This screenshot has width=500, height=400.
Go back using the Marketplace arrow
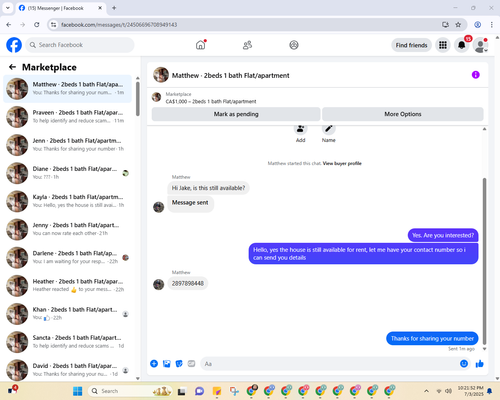point(12,67)
